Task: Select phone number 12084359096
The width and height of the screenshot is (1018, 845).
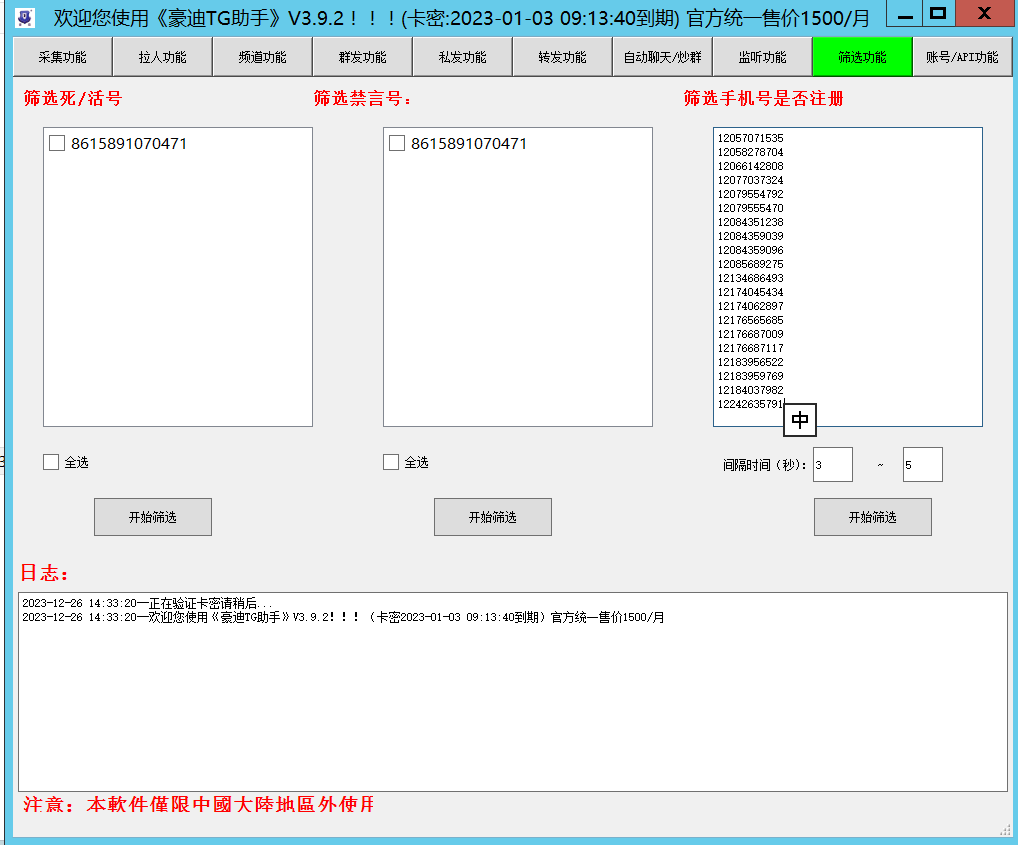Action: [x=751, y=250]
